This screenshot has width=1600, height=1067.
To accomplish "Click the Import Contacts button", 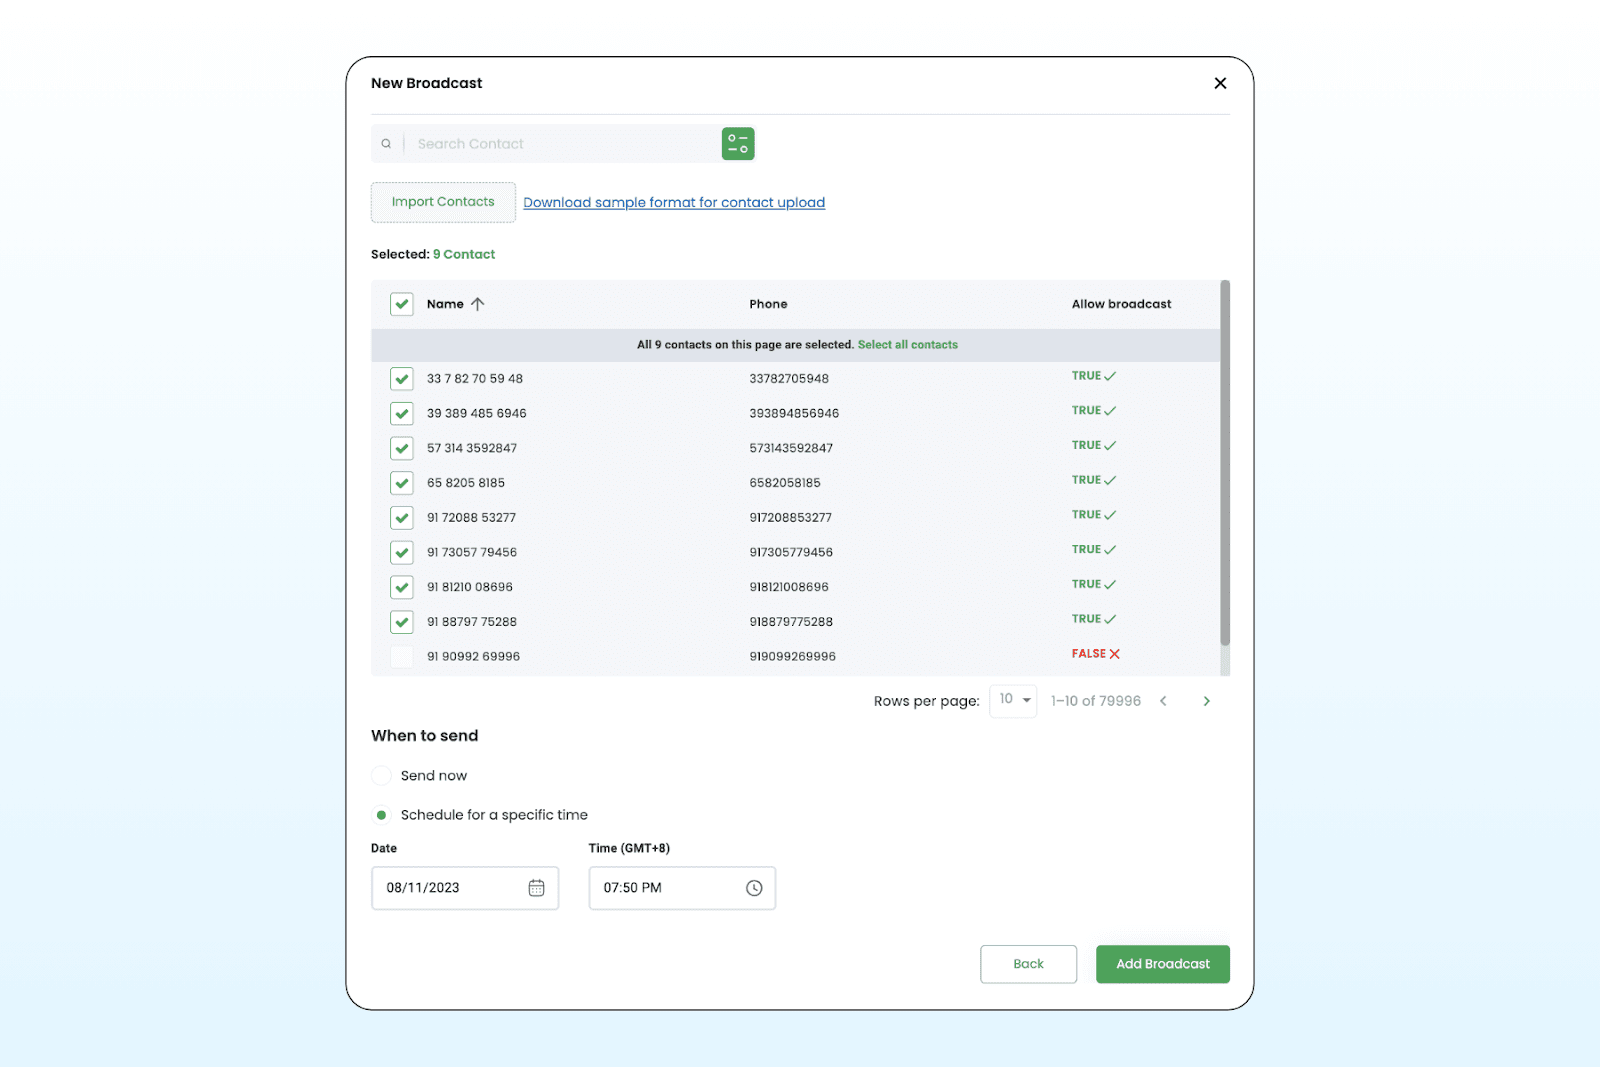I will click(443, 202).
